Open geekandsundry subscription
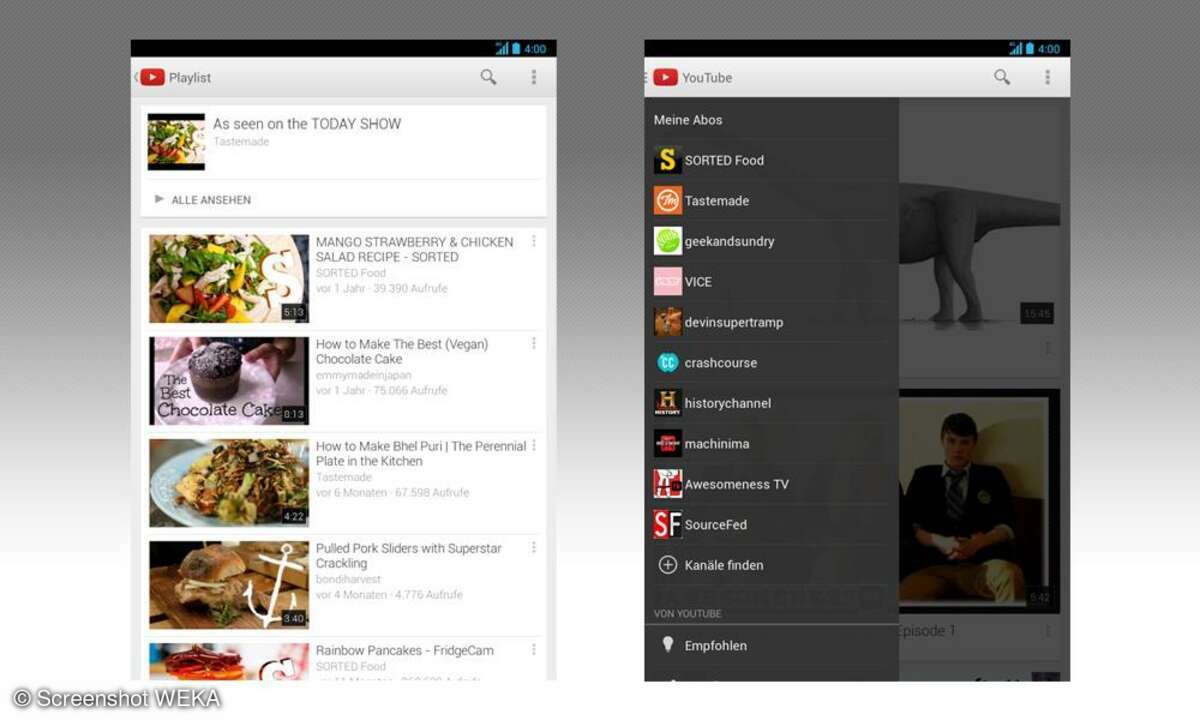1200x720 pixels. coord(771,241)
